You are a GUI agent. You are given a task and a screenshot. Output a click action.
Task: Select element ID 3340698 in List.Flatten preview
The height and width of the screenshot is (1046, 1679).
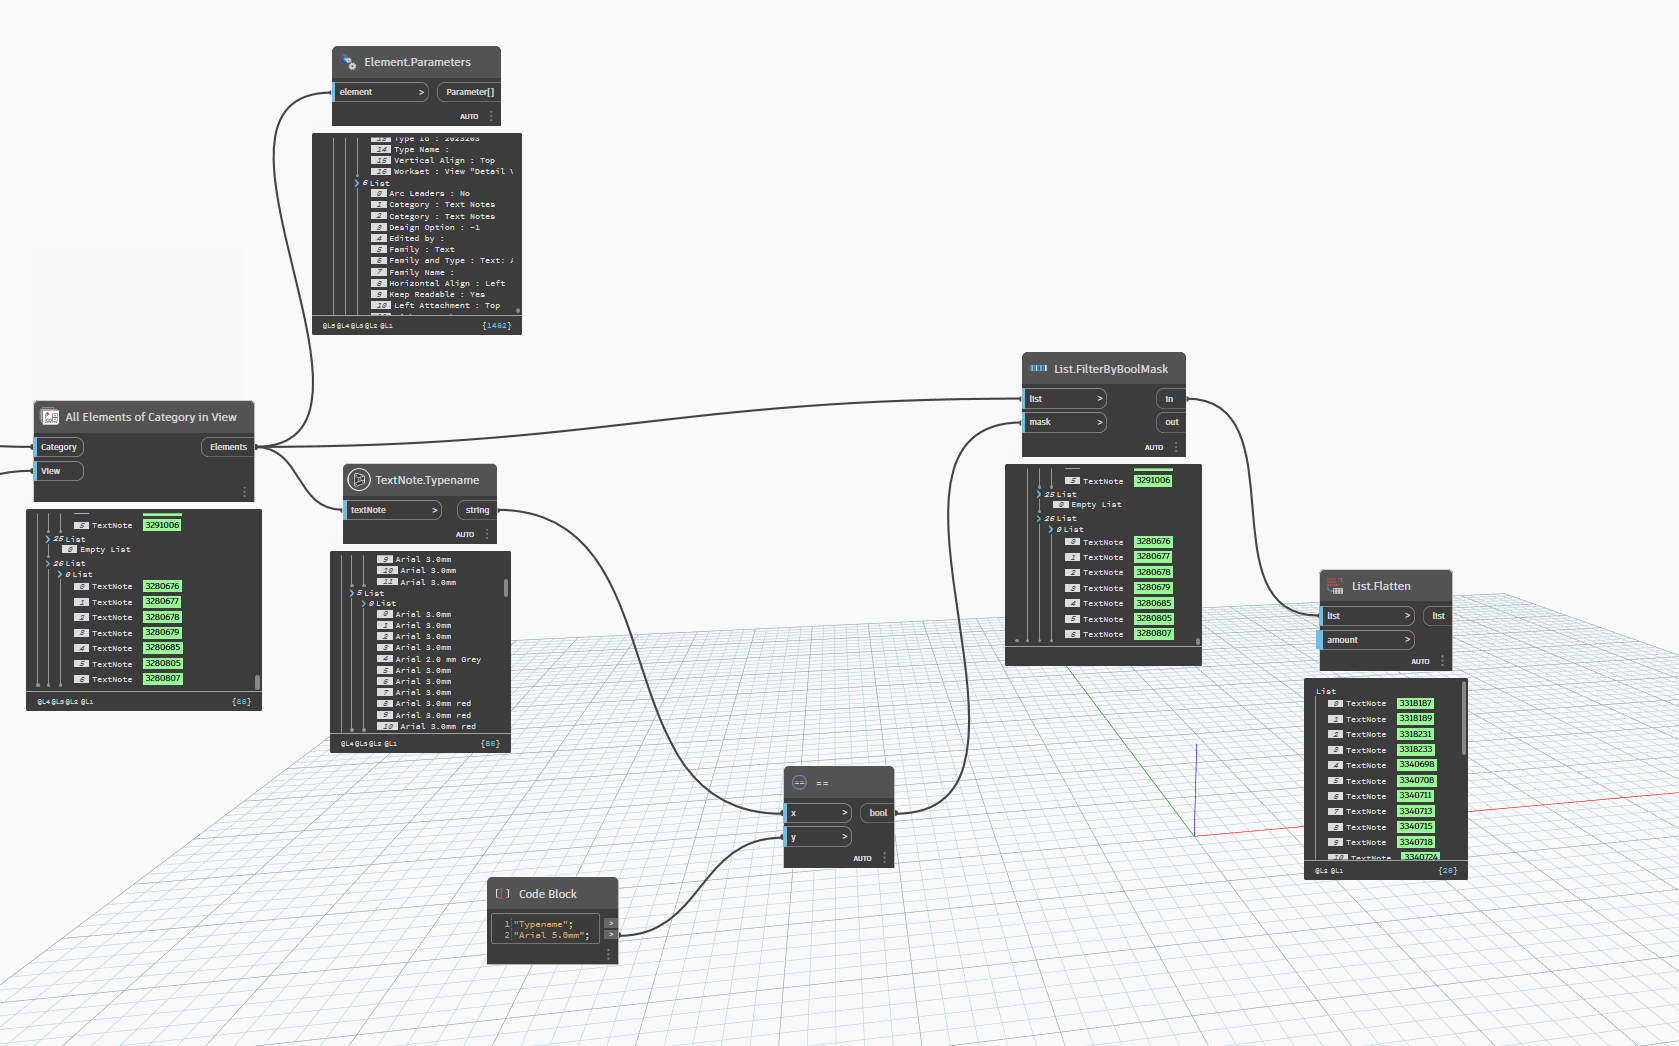1416,765
